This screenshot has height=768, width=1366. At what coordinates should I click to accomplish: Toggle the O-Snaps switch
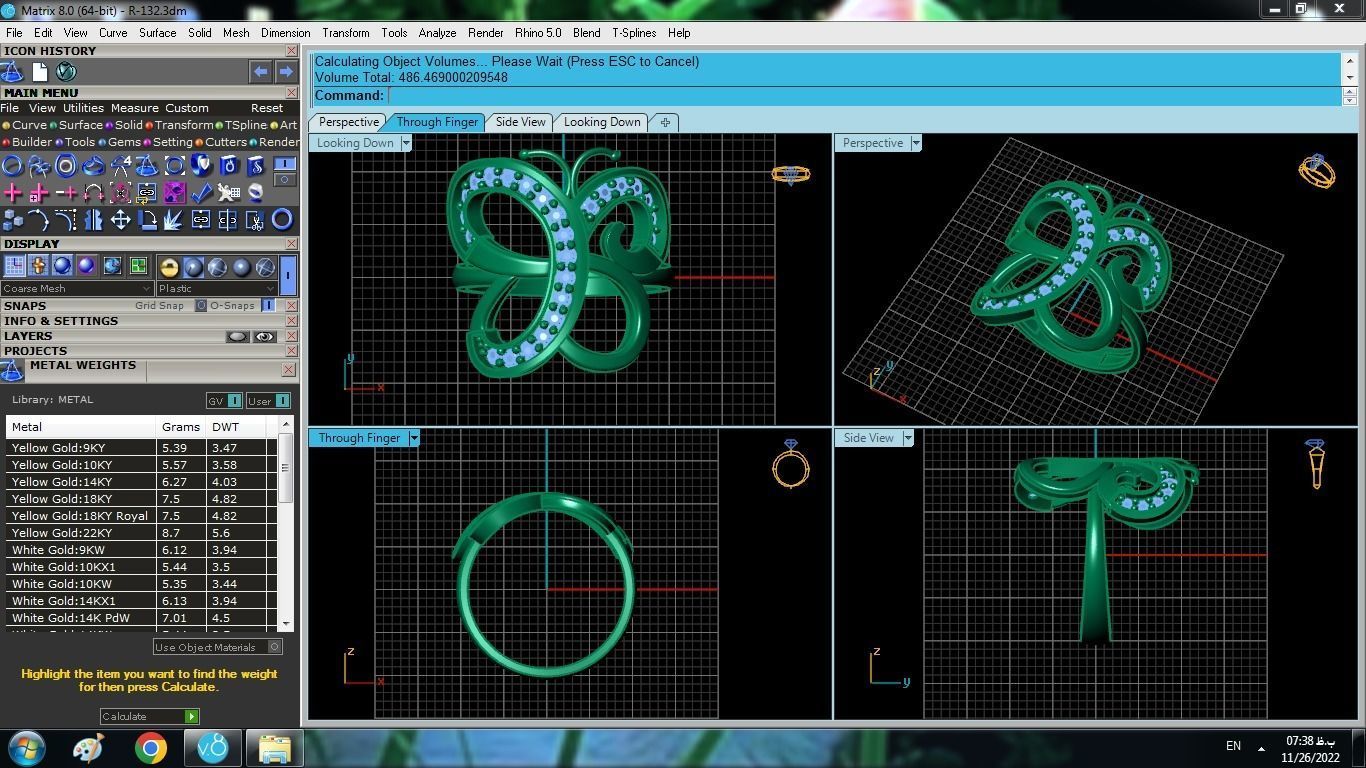268,305
